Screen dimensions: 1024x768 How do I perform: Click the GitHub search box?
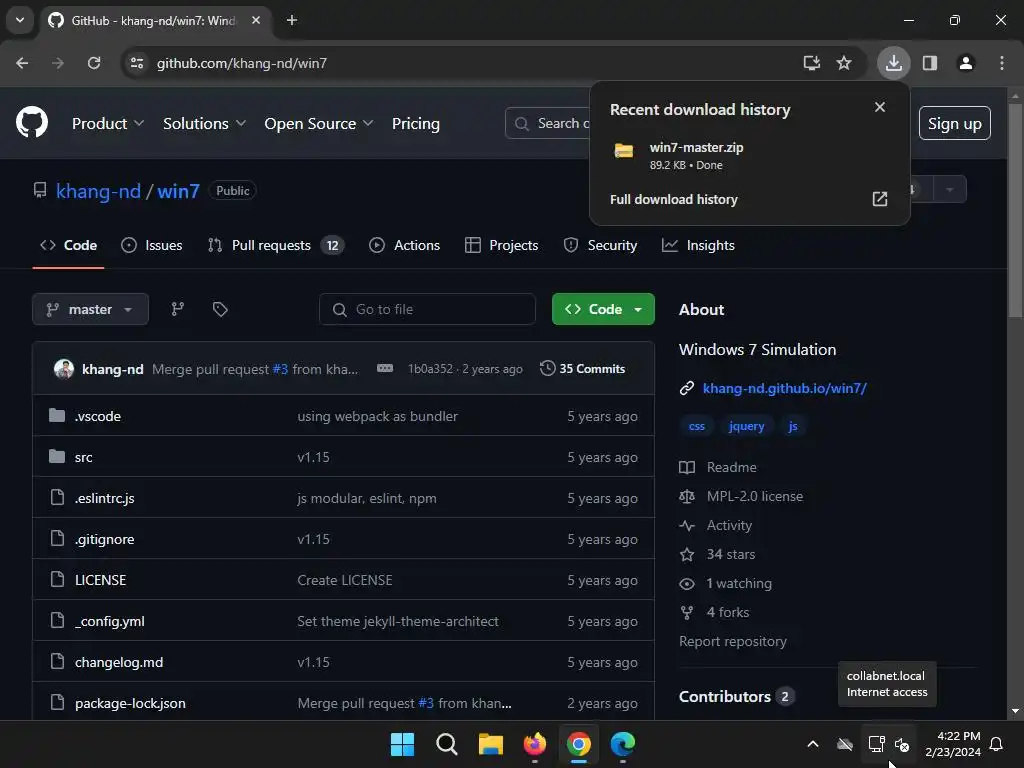click(549, 123)
